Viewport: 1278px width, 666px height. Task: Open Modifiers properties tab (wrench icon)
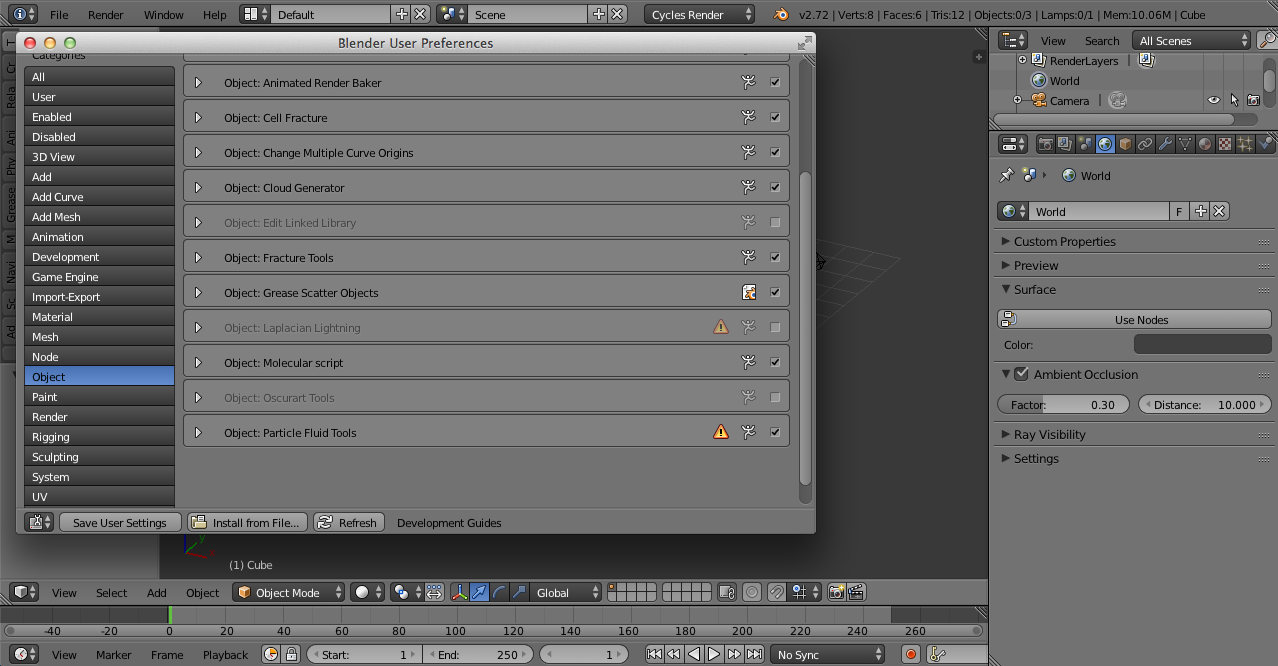tap(1165, 144)
